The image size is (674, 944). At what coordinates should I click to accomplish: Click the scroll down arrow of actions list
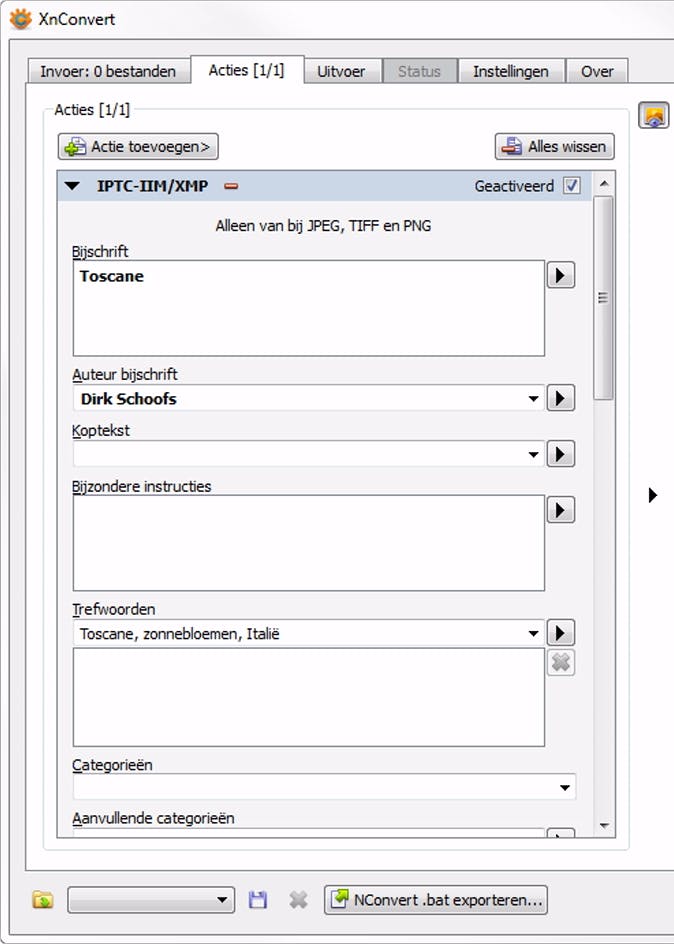click(604, 825)
